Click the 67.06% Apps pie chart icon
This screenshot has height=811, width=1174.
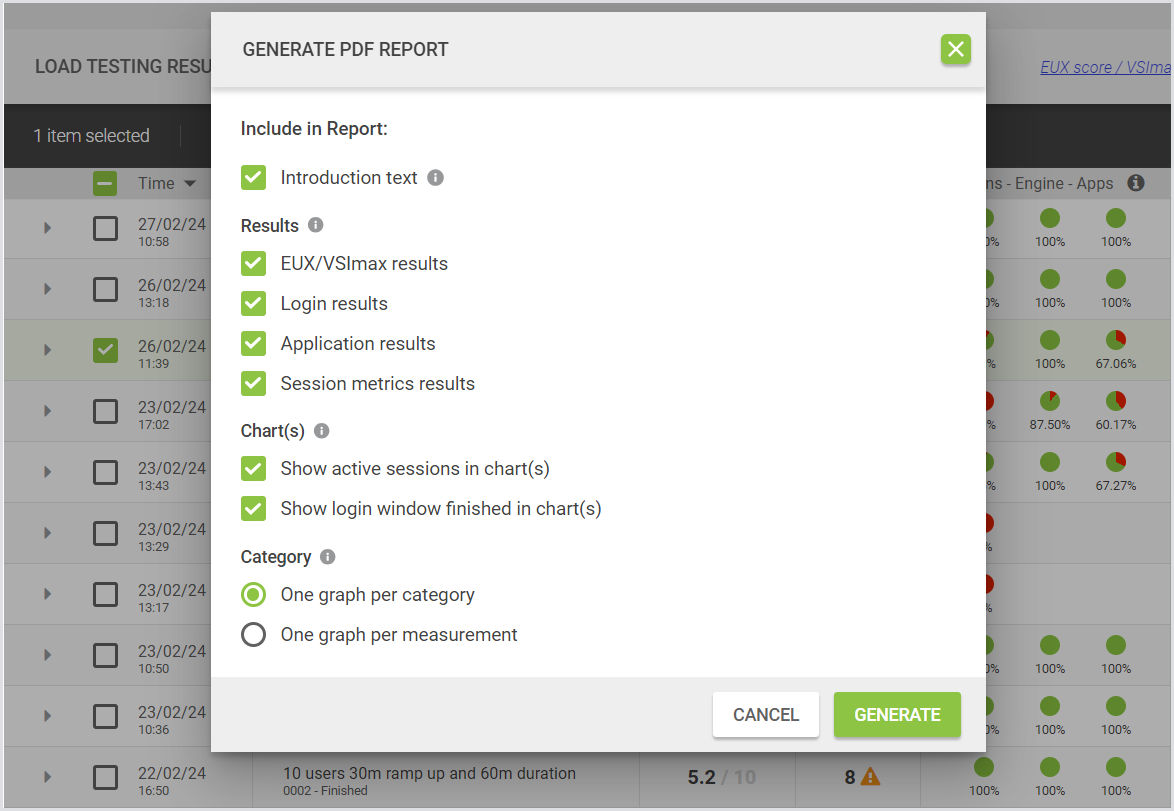click(1116, 340)
